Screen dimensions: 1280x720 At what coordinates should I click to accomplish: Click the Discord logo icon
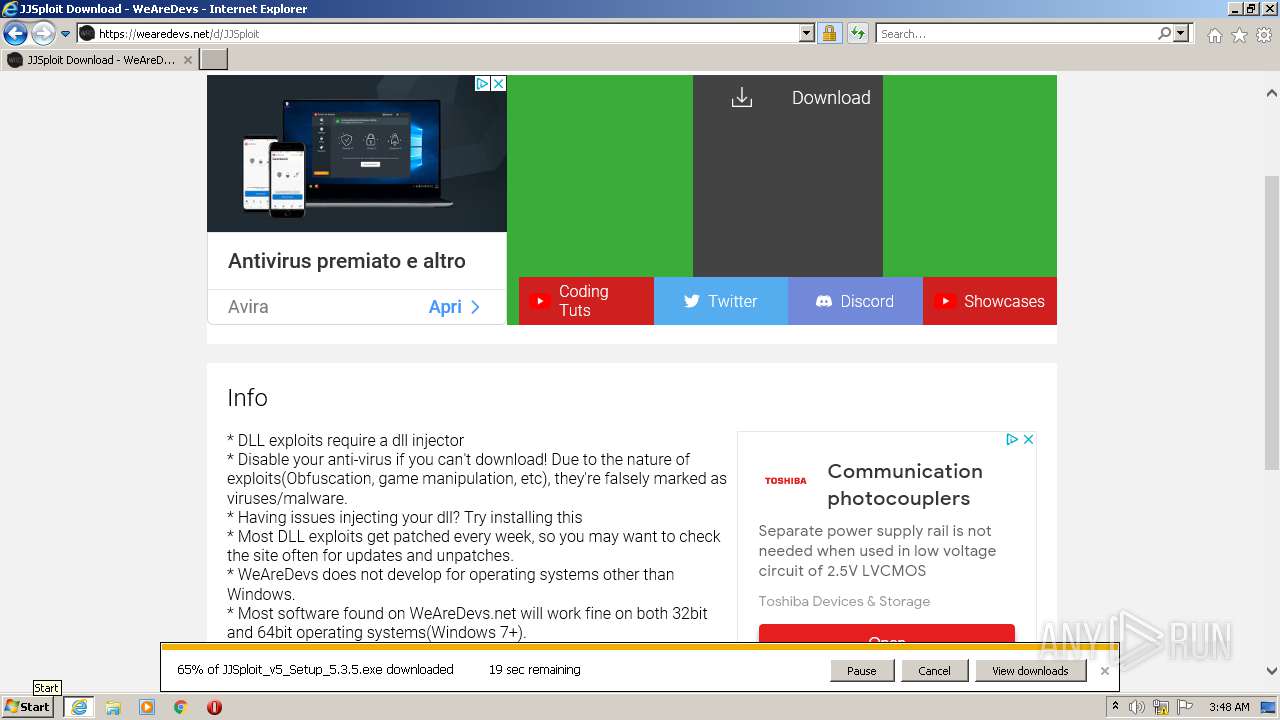tap(824, 301)
